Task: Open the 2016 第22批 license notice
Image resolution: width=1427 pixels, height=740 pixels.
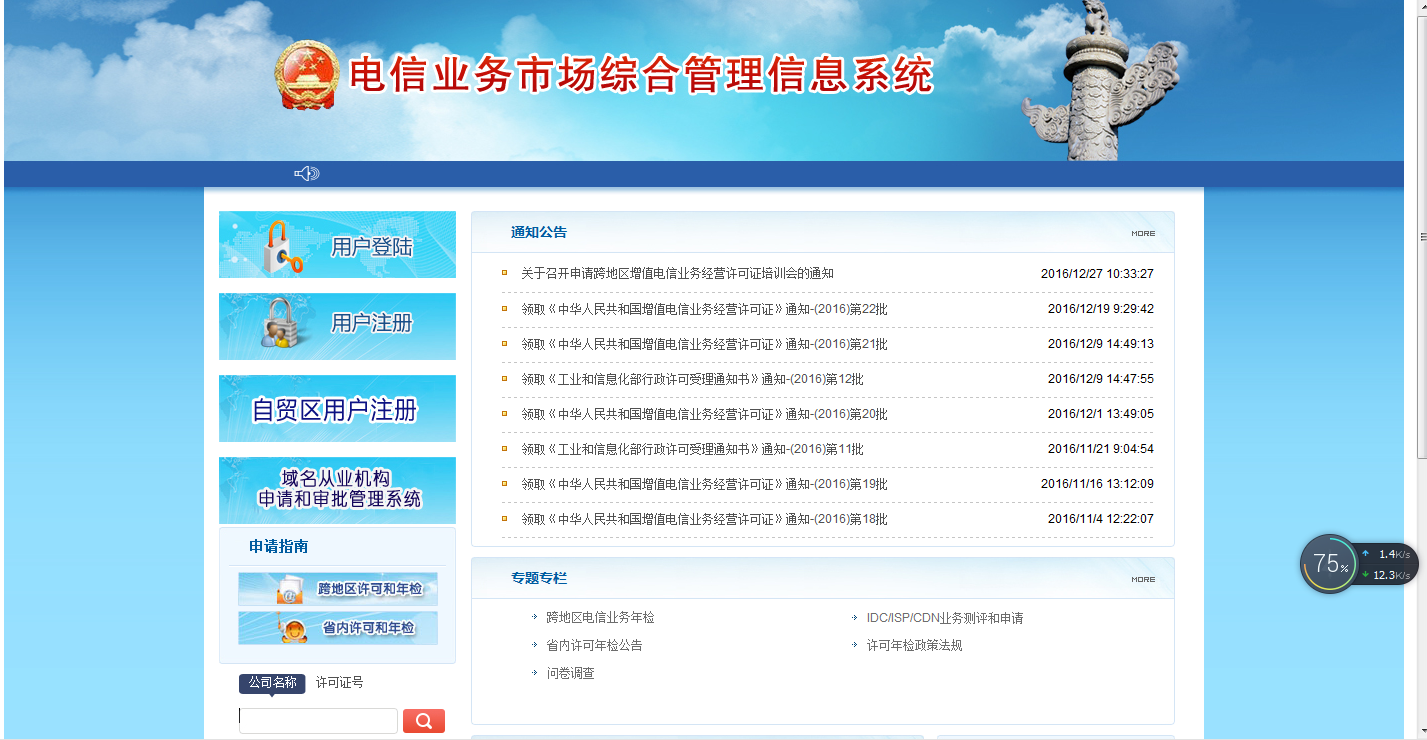Action: [x=703, y=309]
